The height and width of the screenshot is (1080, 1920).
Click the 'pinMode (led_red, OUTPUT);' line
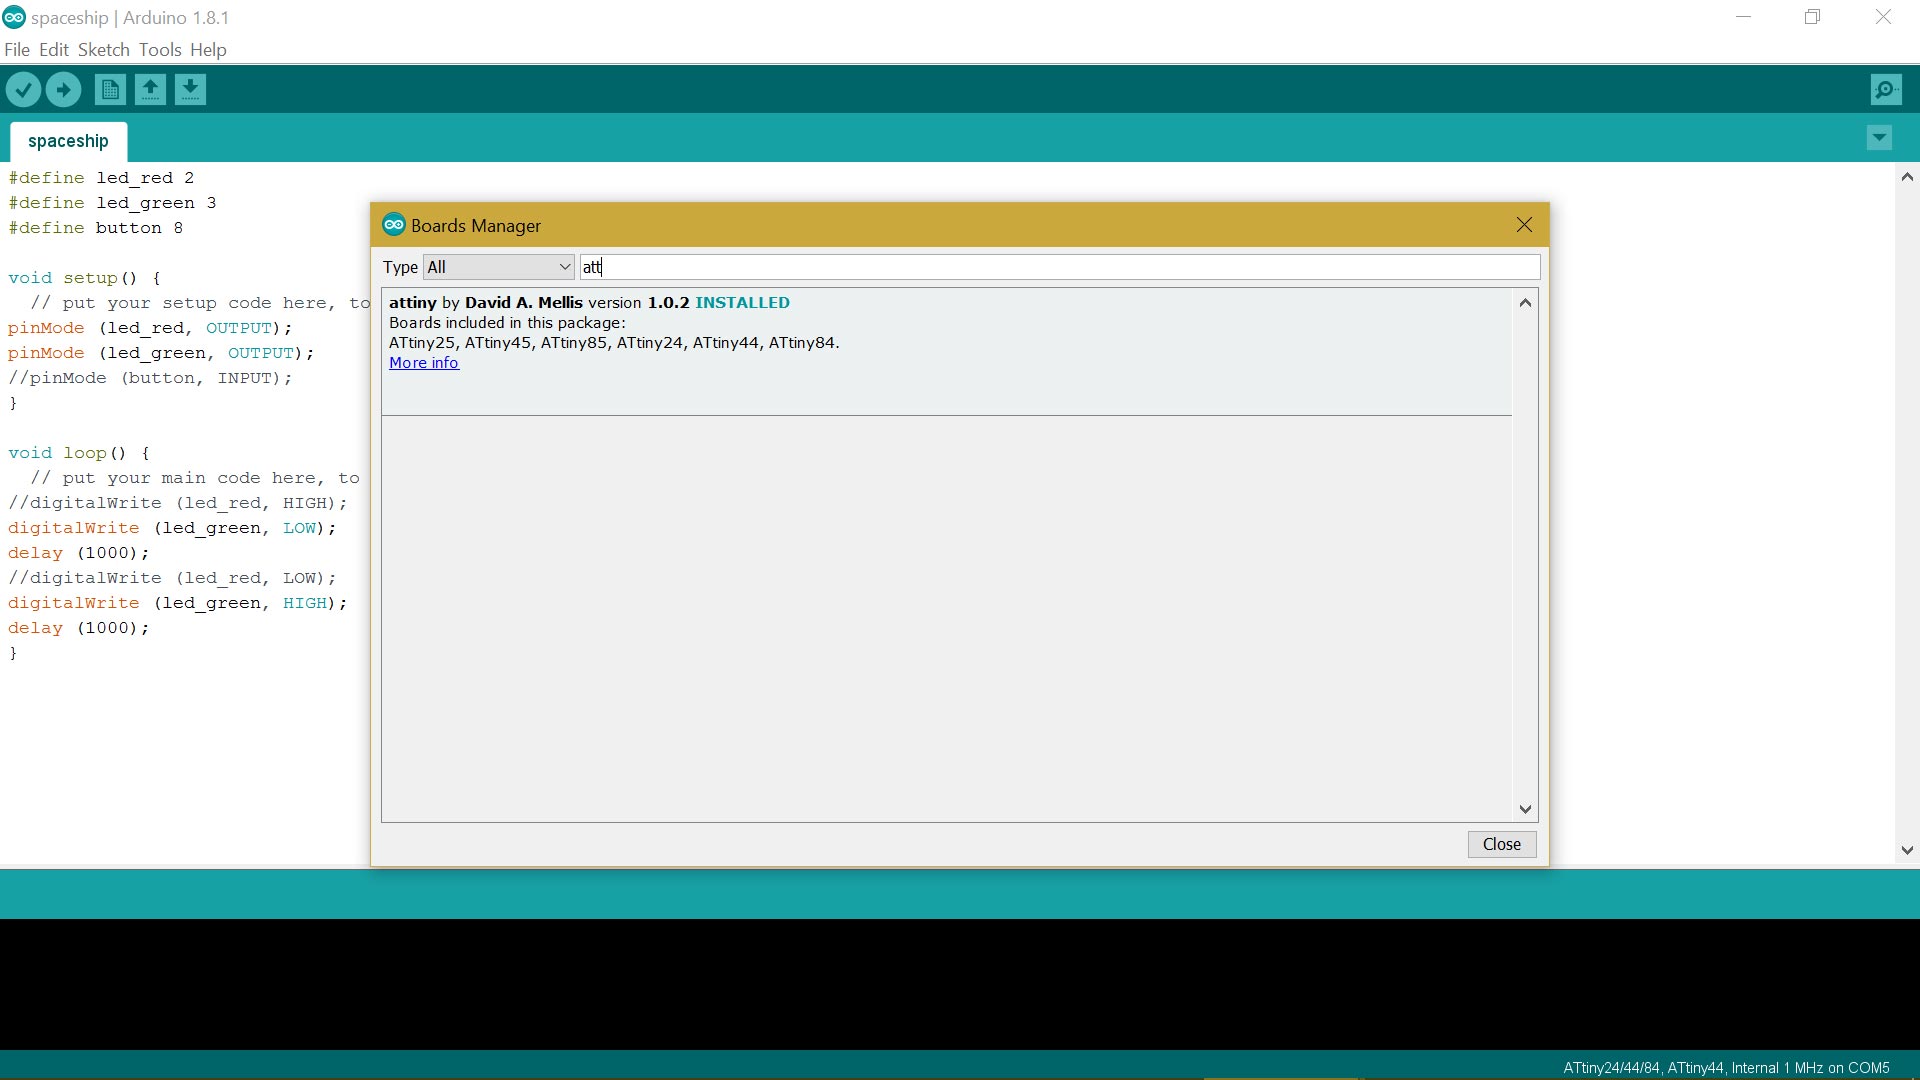(150, 328)
